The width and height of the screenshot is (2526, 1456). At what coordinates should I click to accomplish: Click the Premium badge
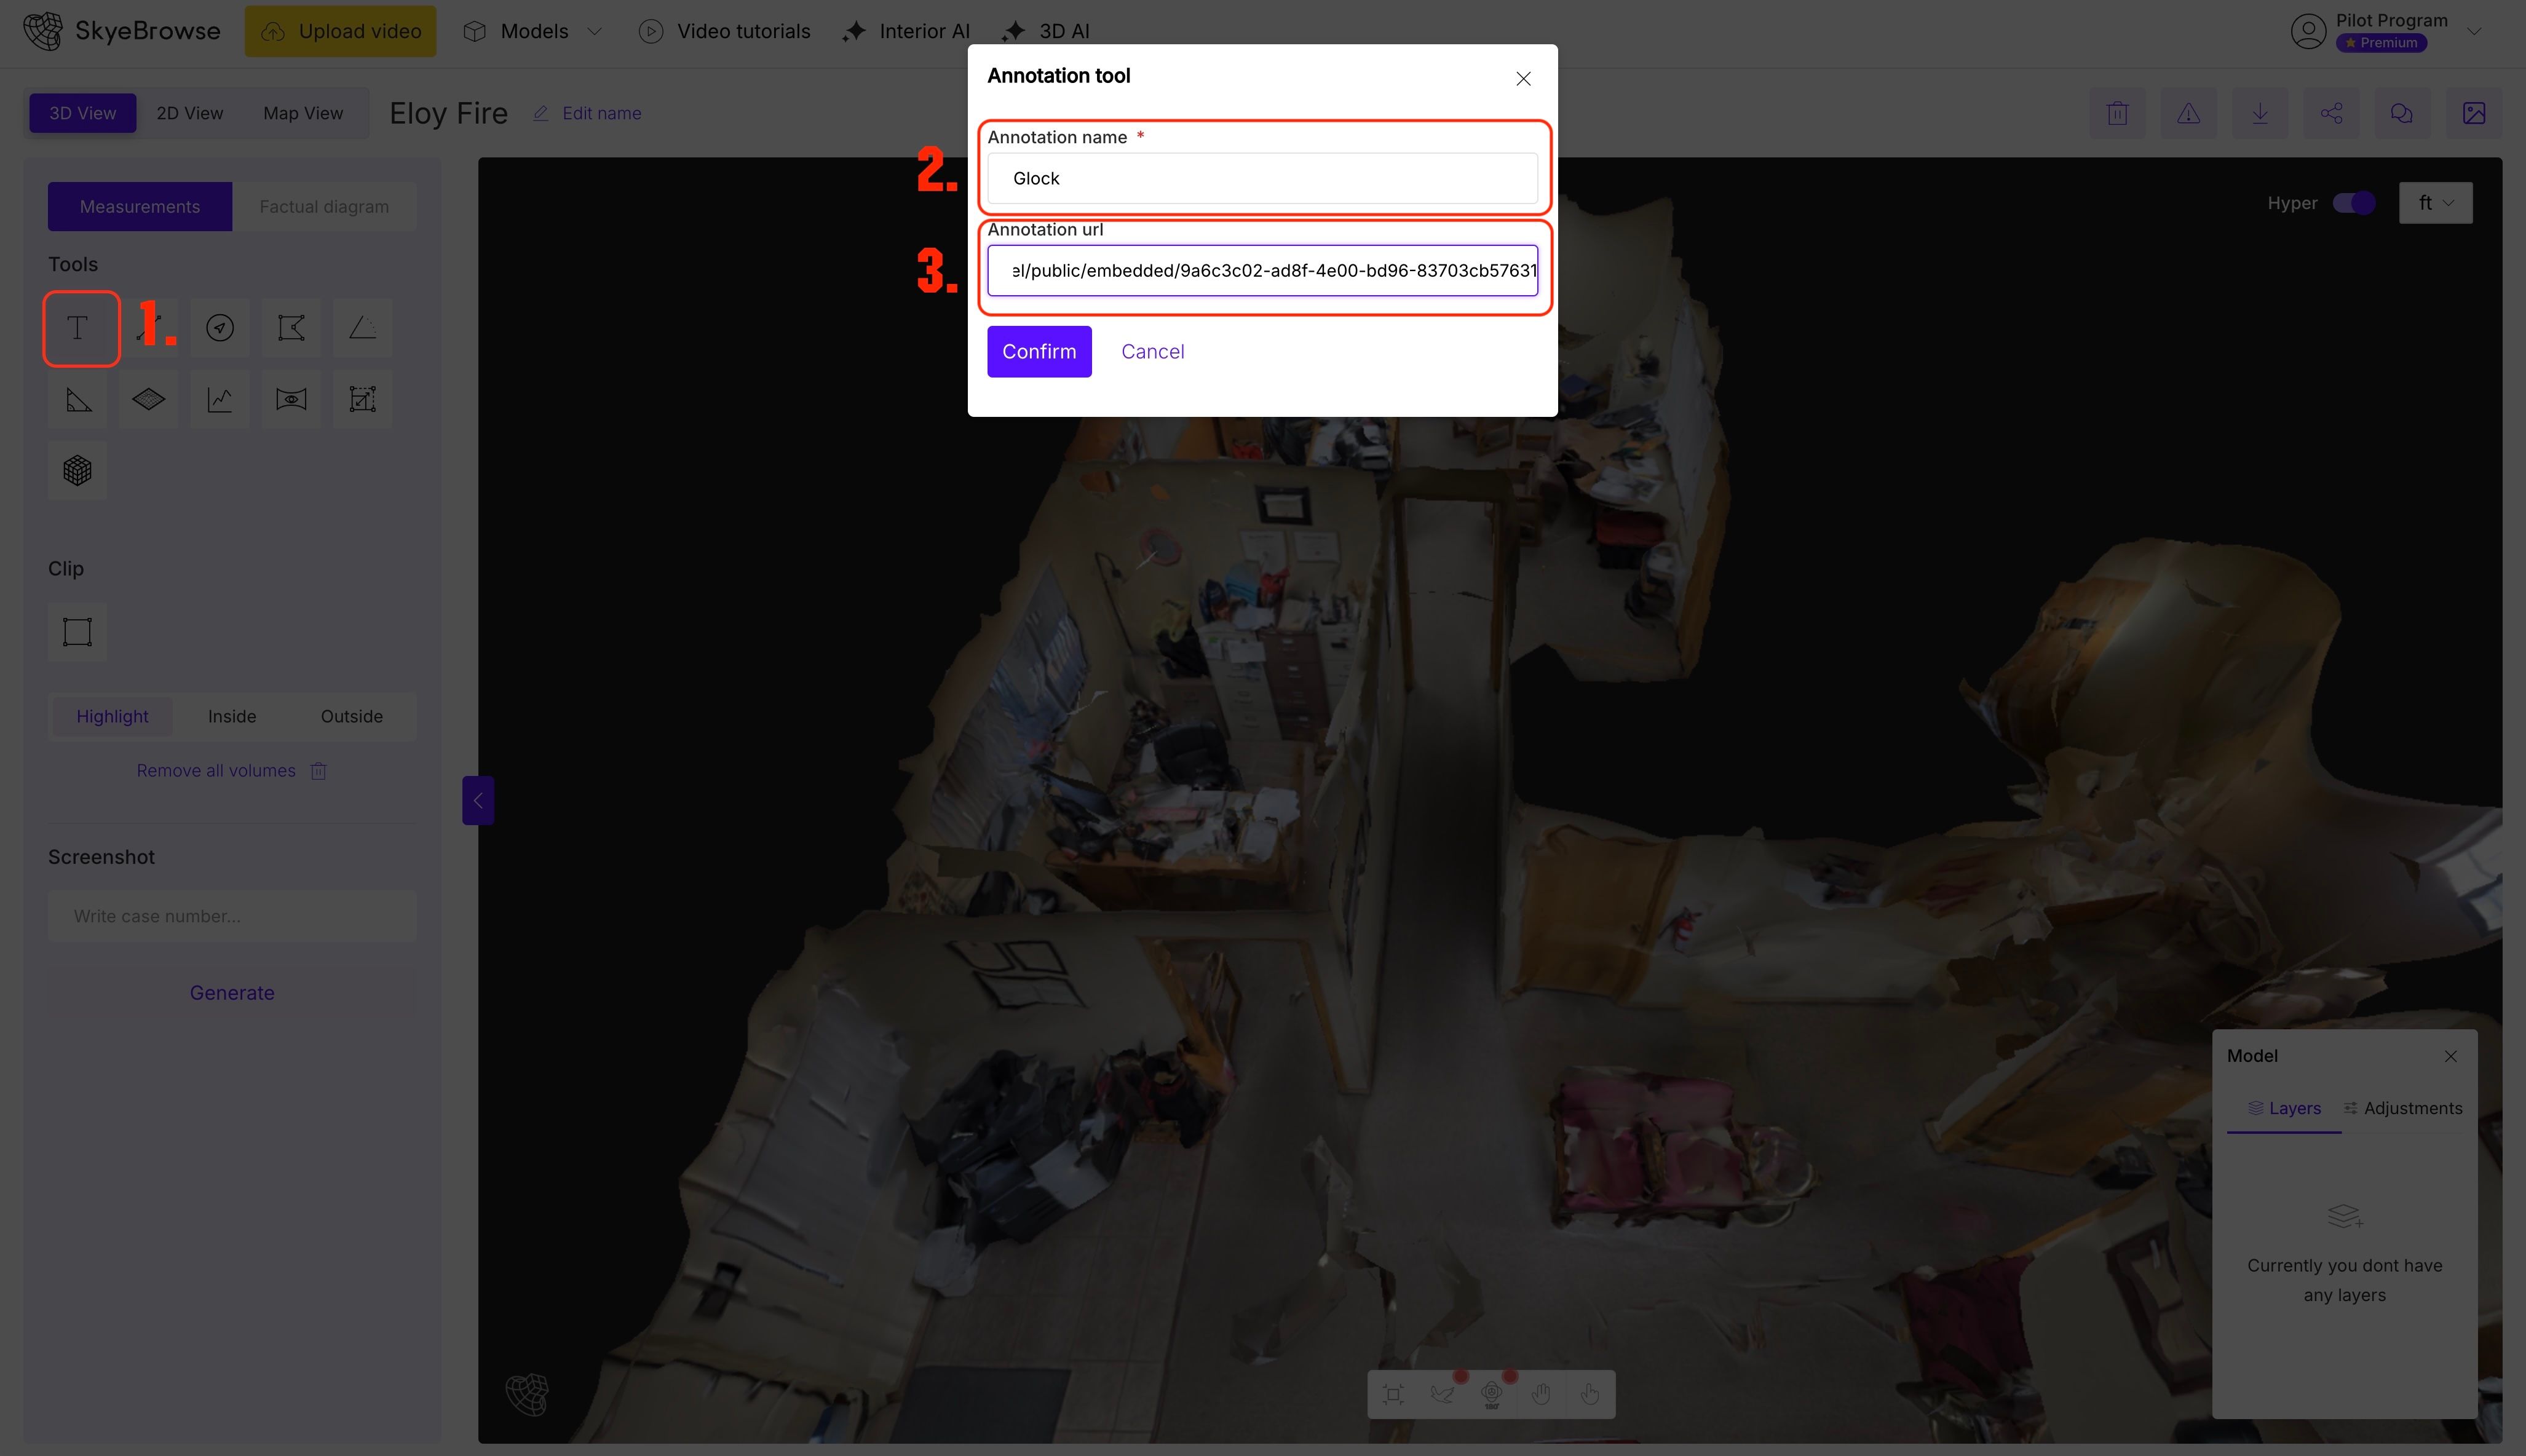tap(2381, 43)
